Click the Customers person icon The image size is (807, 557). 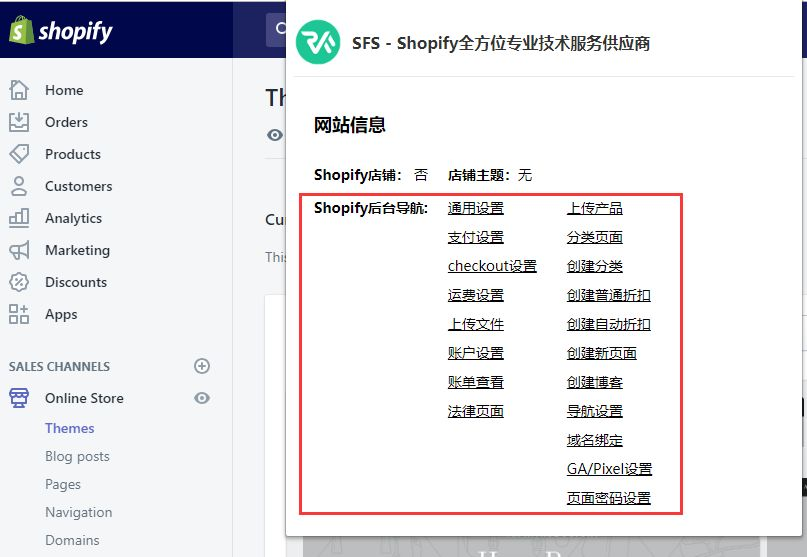pyautogui.click(x=19, y=186)
